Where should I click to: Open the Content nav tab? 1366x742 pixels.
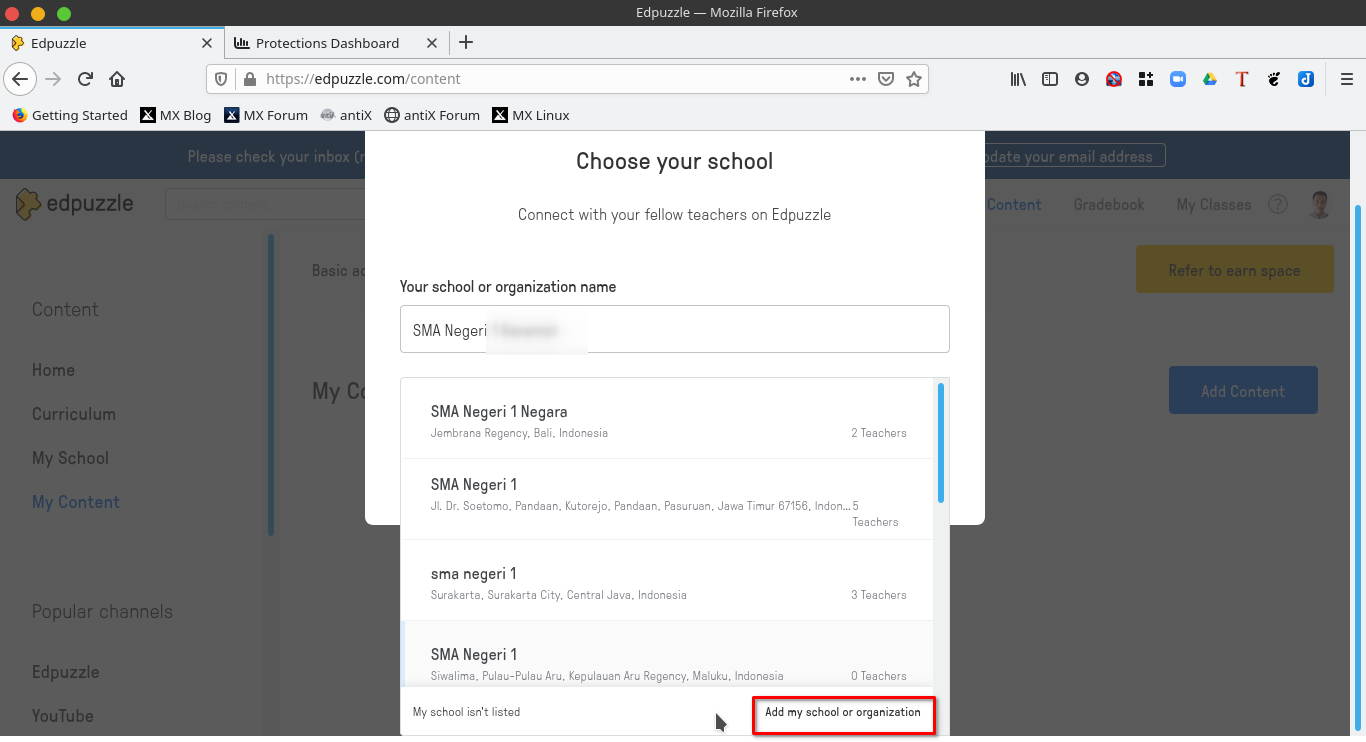pyautogui.click(x=1013, y=204)
